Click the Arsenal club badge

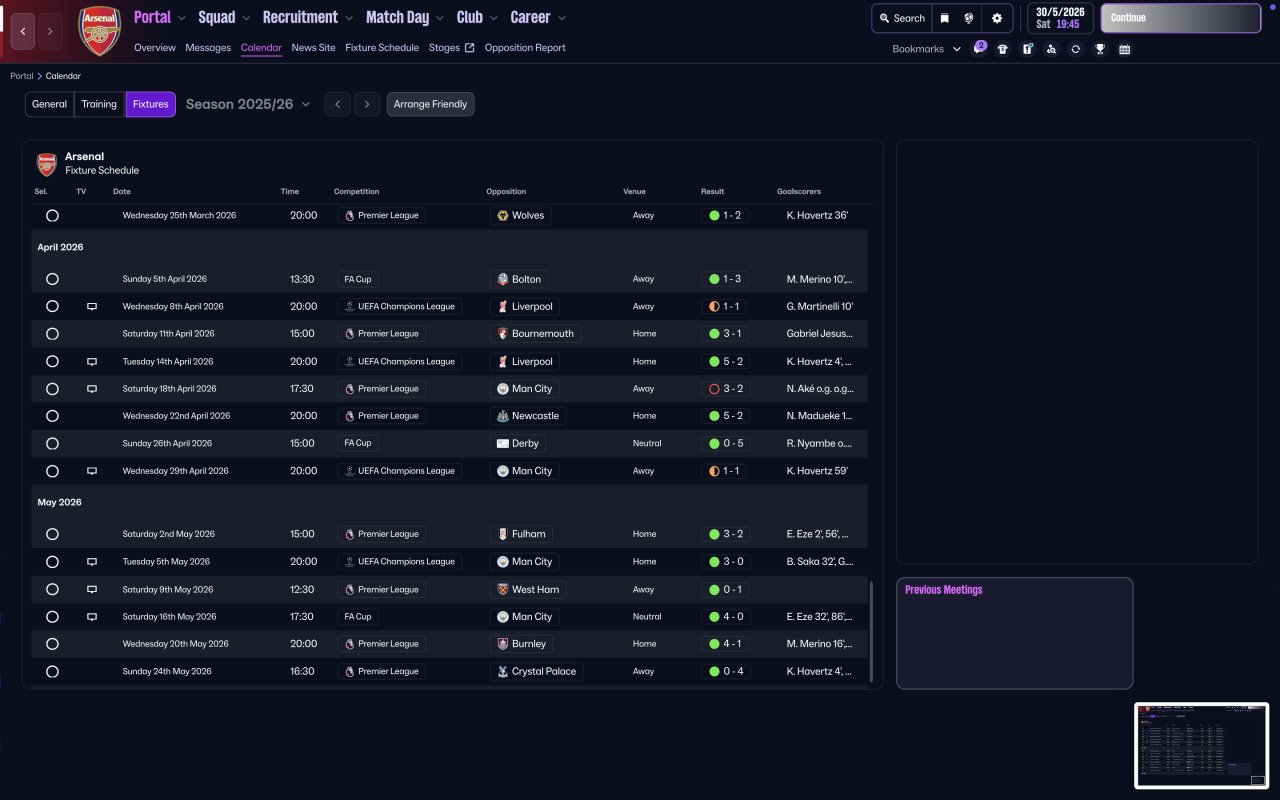[x=99, y=31]
